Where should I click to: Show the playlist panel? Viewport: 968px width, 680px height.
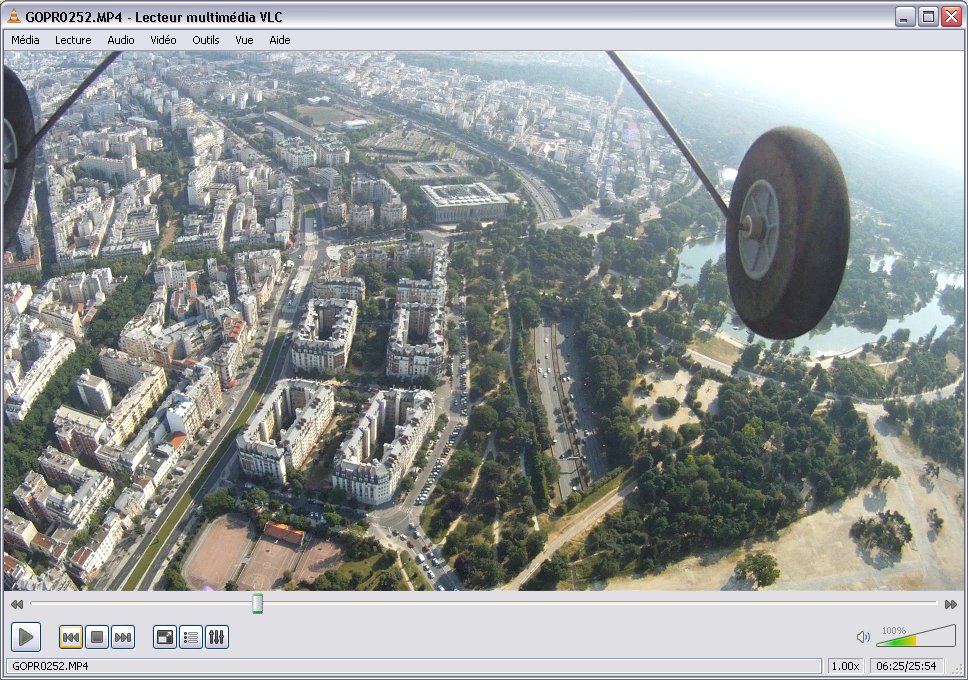click(191, 637)
